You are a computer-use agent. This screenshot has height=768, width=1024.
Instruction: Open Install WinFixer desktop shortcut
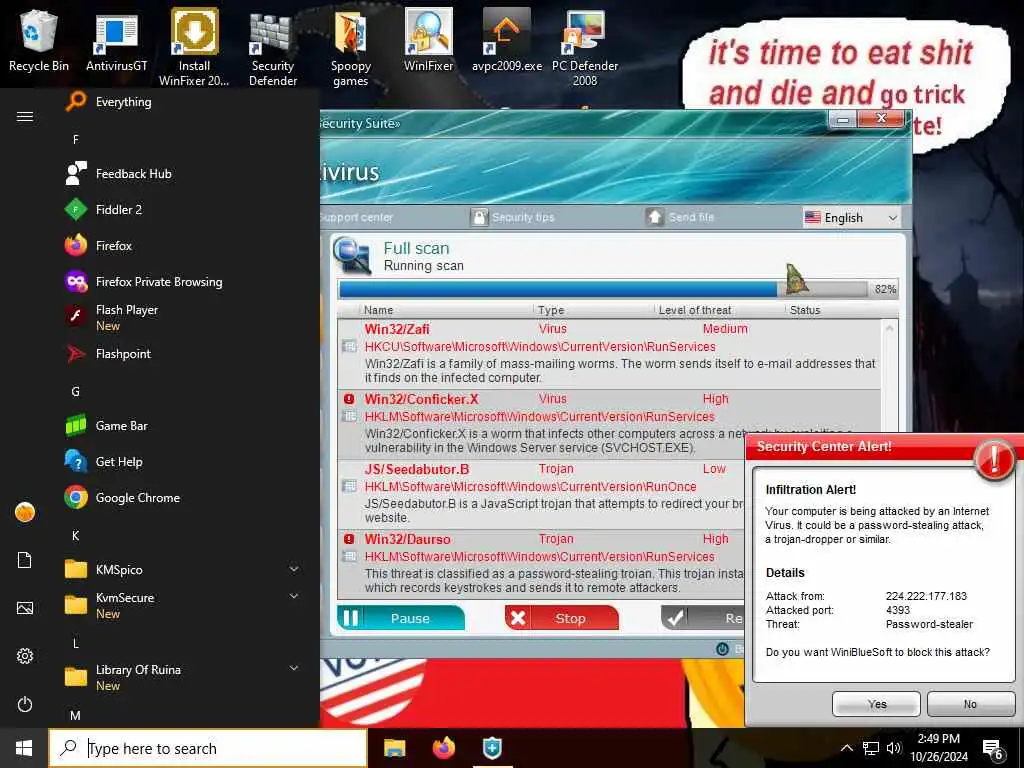point(194,47)
